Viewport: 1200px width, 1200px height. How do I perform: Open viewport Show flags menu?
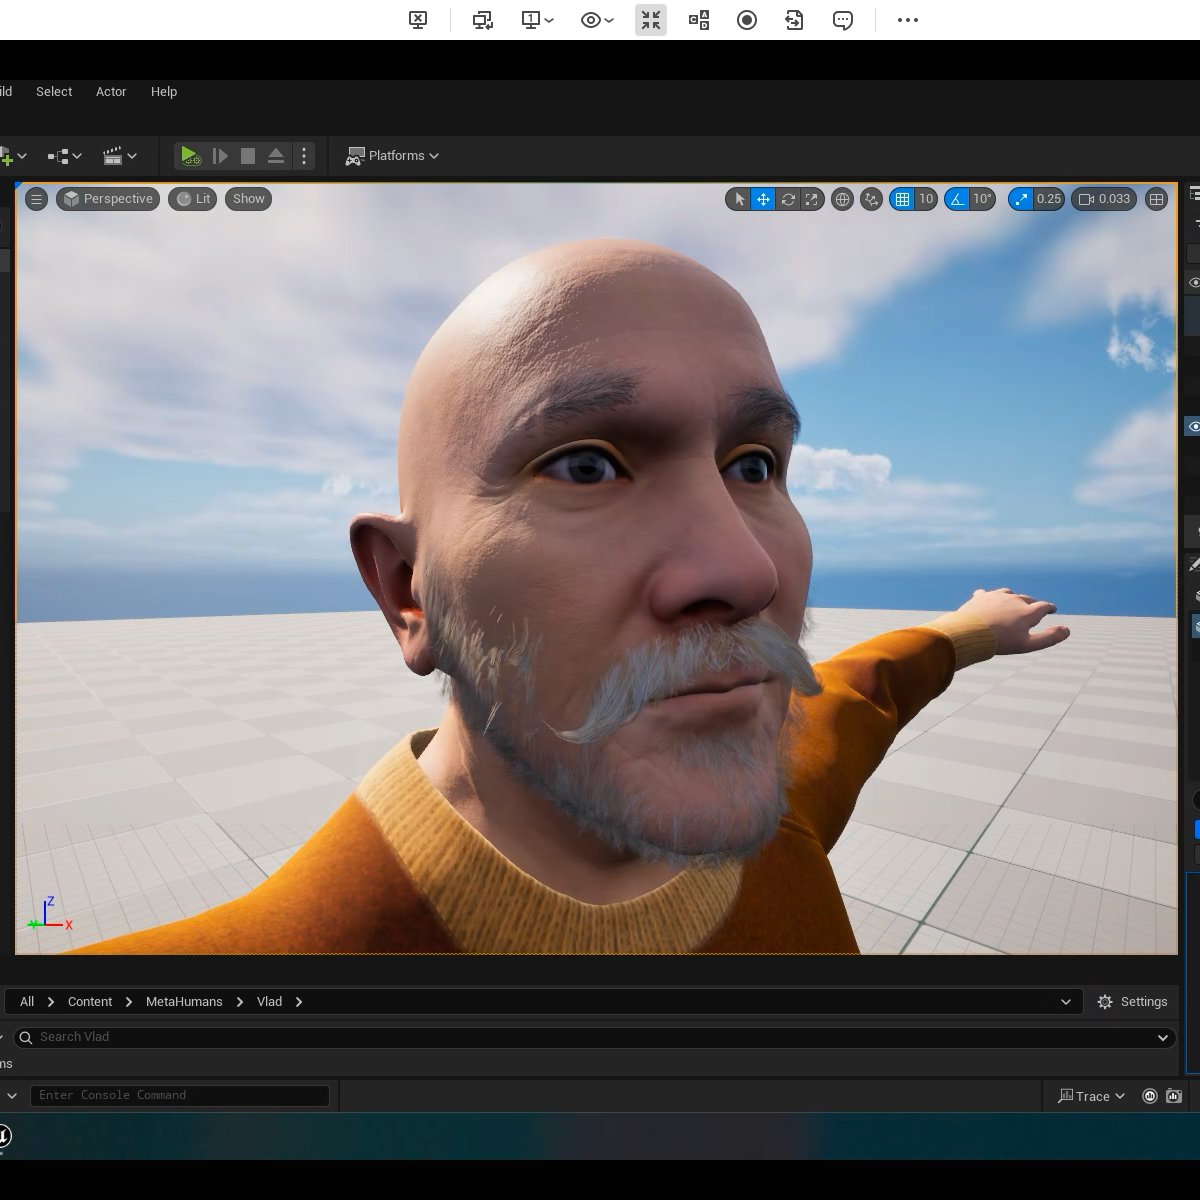(x=249, y=199)
